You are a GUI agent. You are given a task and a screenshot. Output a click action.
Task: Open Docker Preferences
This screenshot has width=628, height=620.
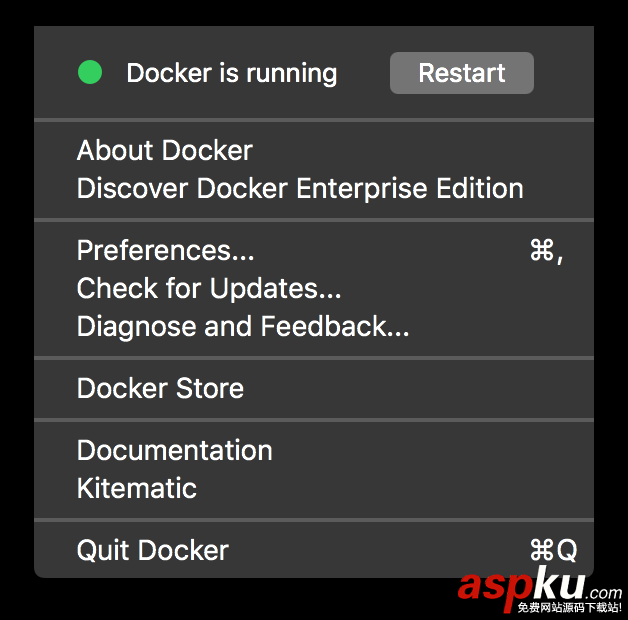click(165, 251)
